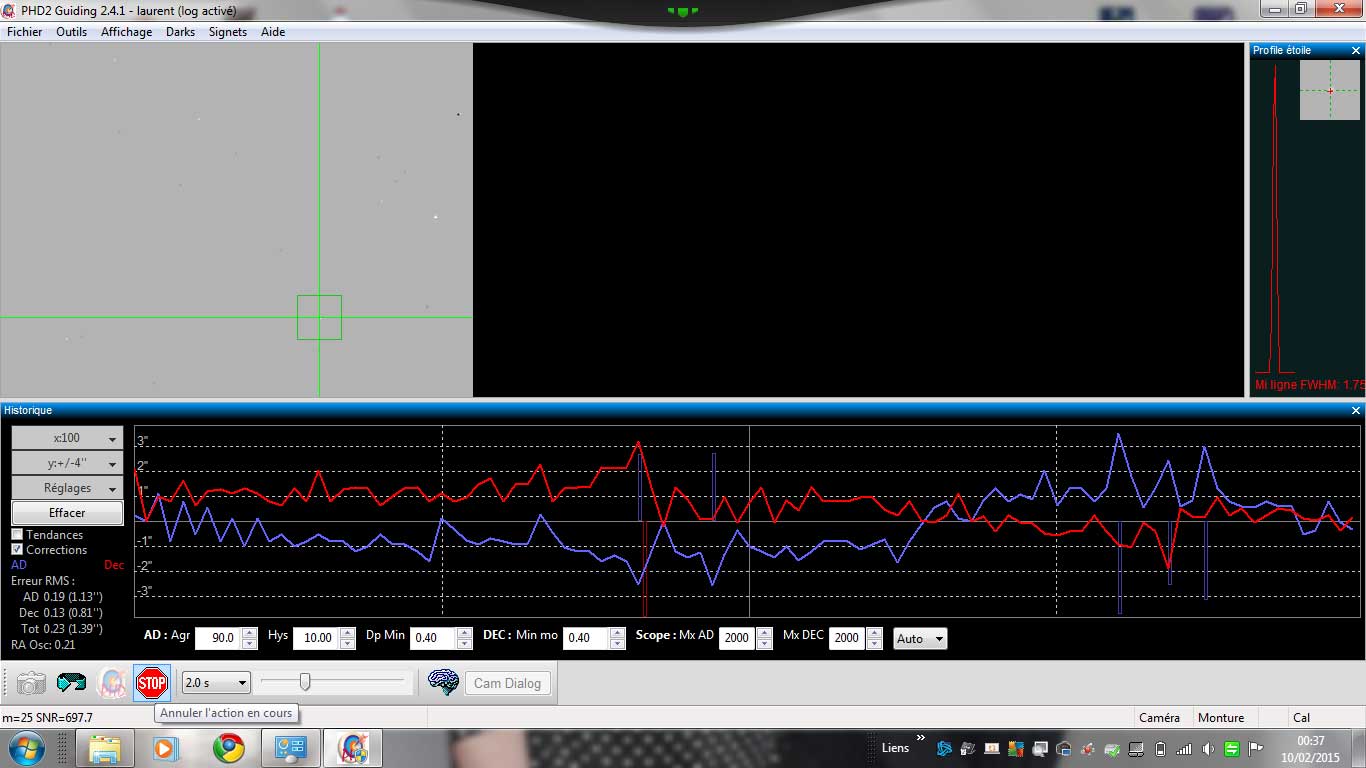This screenshot has width=1366, height=768.
Task: Click the camera connect equipment icon
Action: 31,683
